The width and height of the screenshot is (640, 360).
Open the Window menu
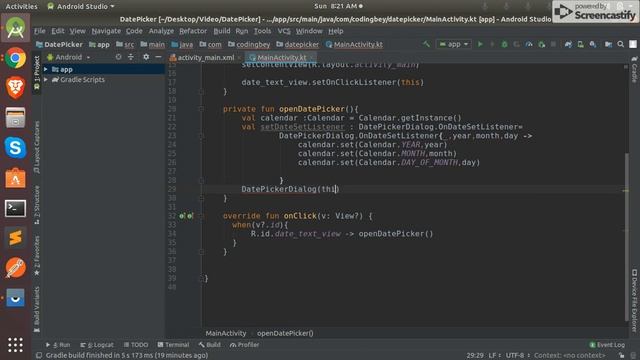coord(309,31)
